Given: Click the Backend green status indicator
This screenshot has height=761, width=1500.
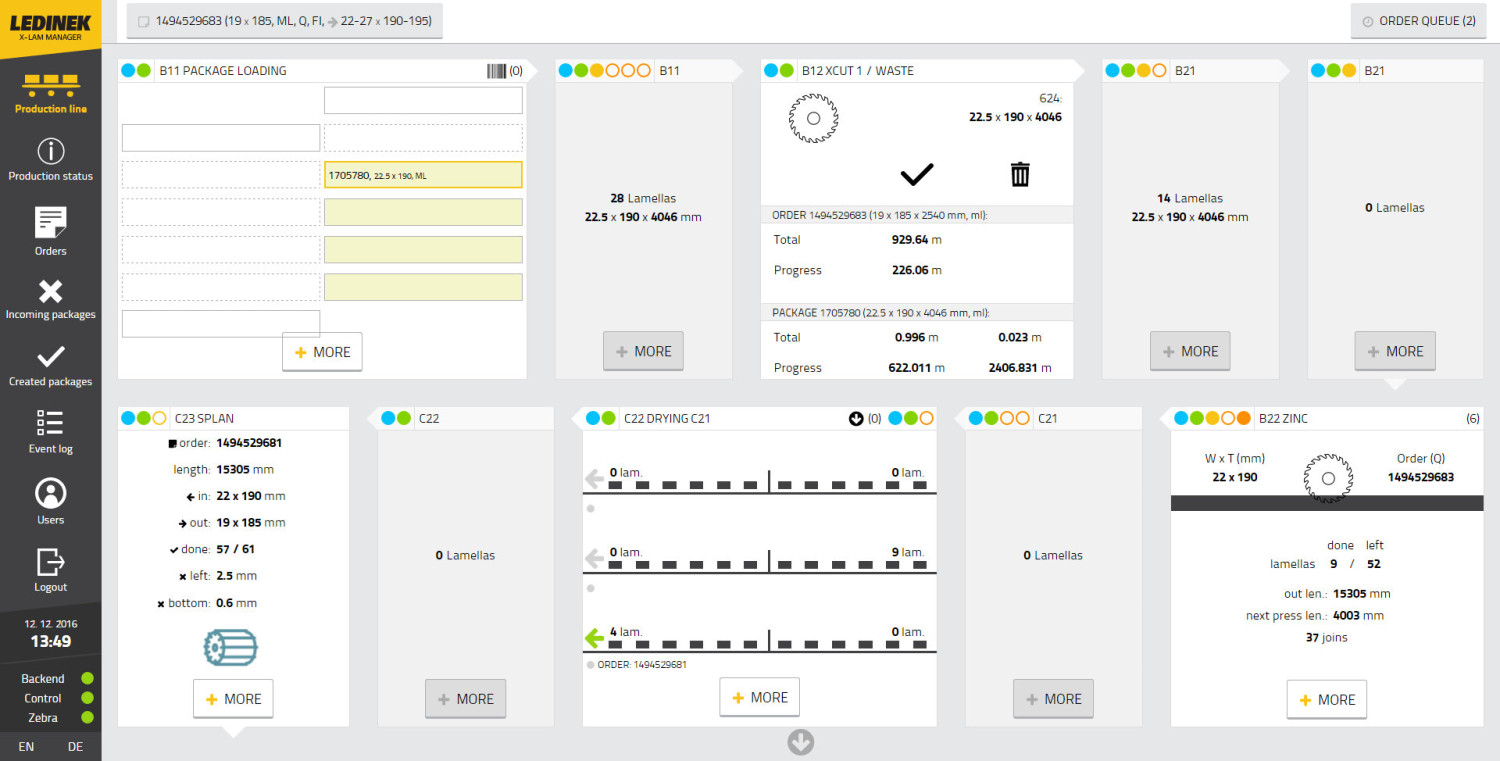Looking at the screenshot, I should pos(87,679).
